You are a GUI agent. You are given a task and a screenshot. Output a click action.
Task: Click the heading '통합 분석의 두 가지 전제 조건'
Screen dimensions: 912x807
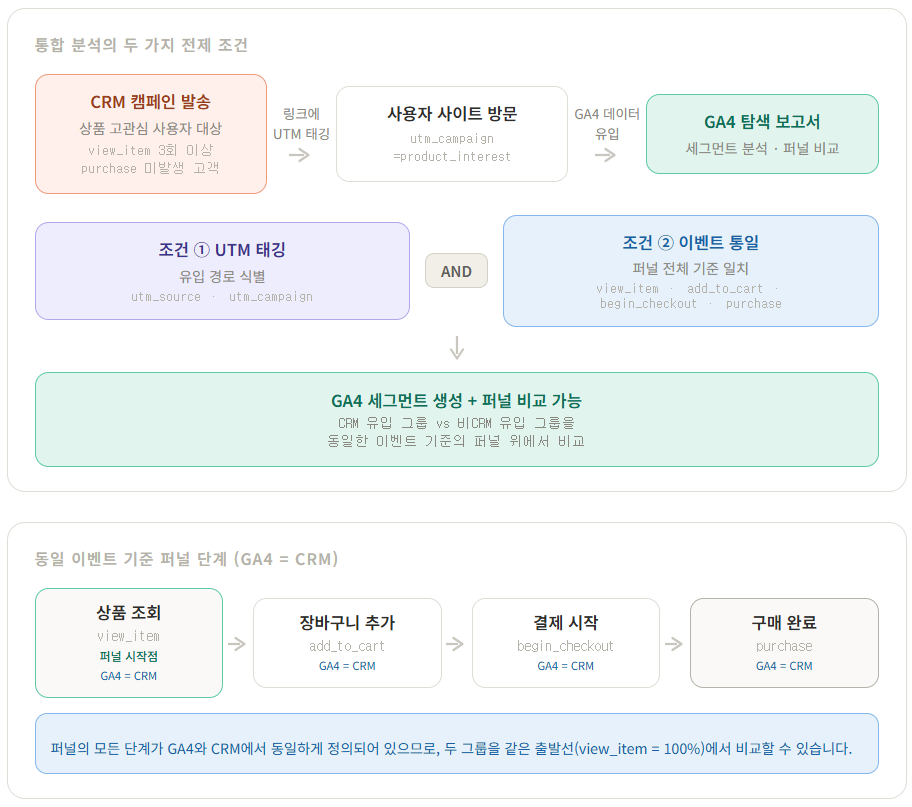142,45
